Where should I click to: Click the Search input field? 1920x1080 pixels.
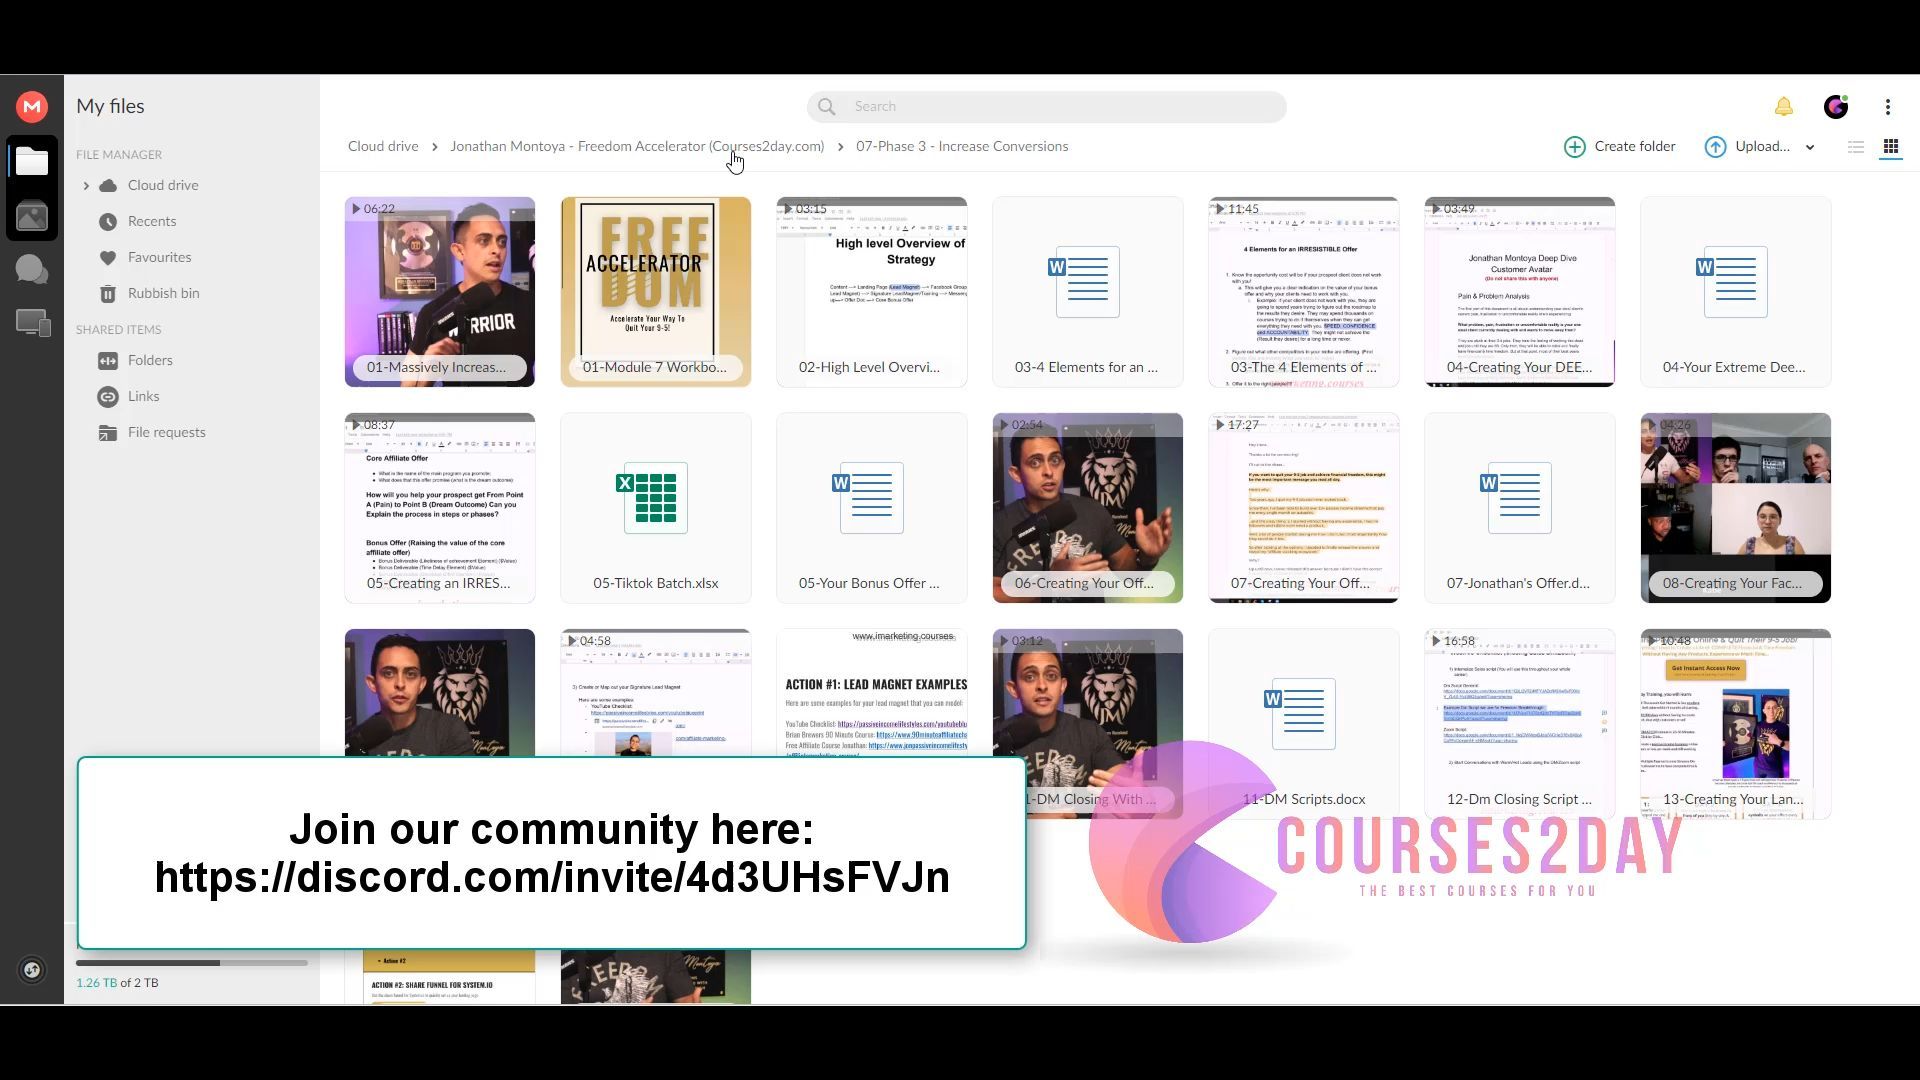point(1047,106)
